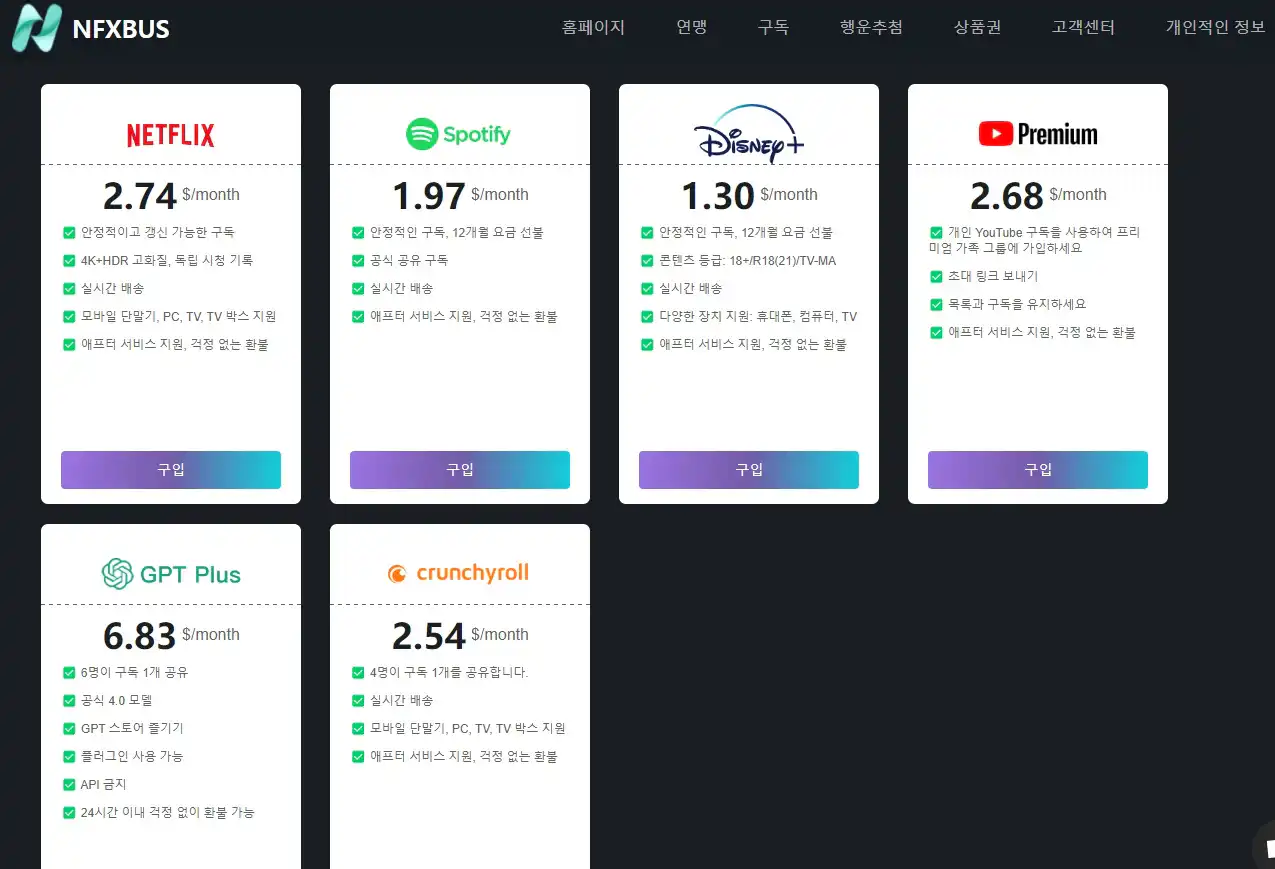Open 개인적인 정보 menu item
1275x869 pixels.
(1215, 27)
